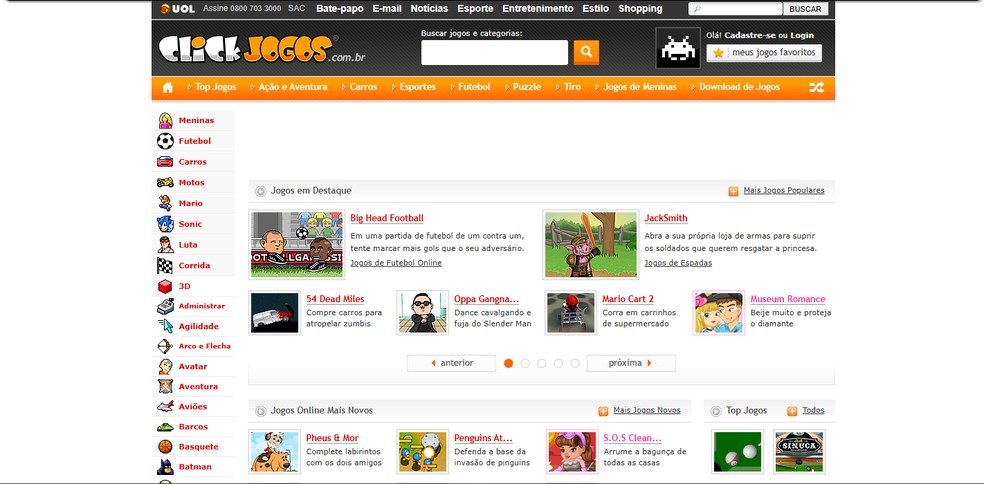Click the plus icon beside Mais Jogos Populares

tap(733, 191)
